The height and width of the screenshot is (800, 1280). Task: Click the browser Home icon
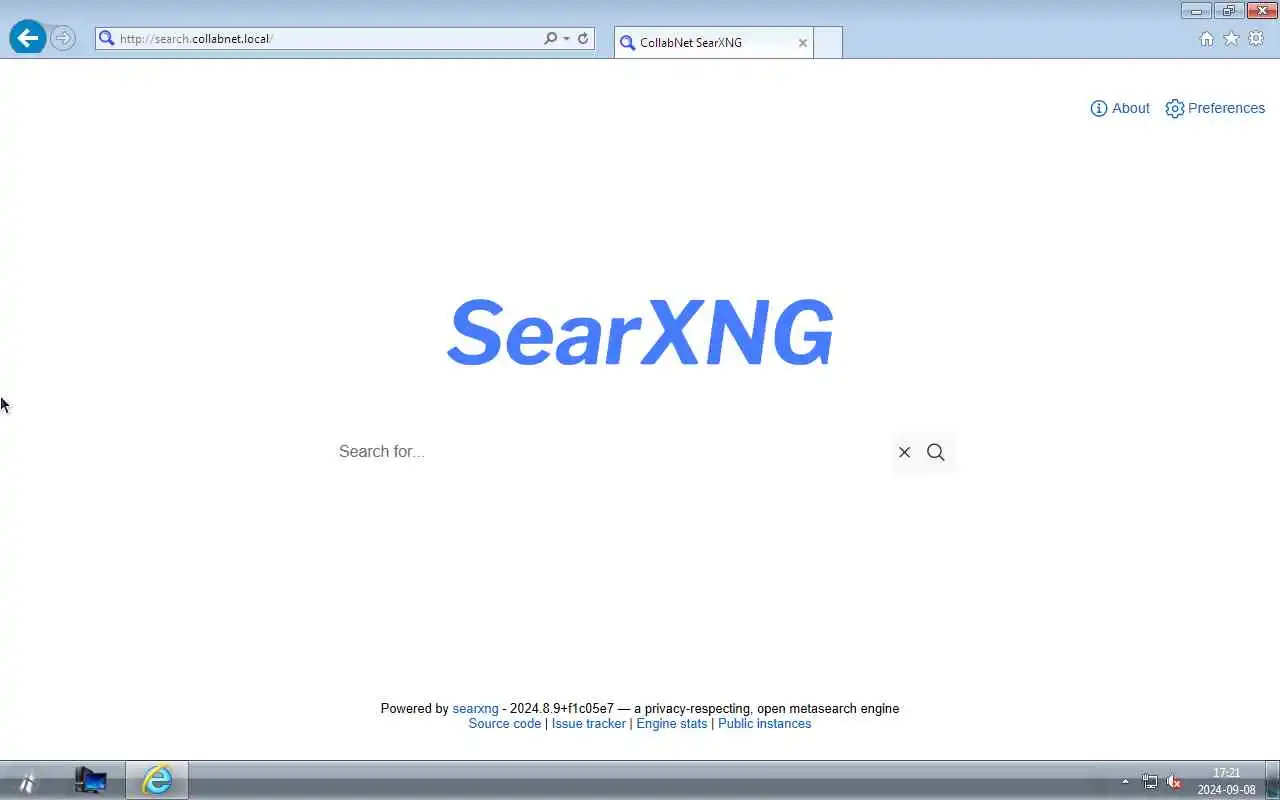tap(1207, 39)
